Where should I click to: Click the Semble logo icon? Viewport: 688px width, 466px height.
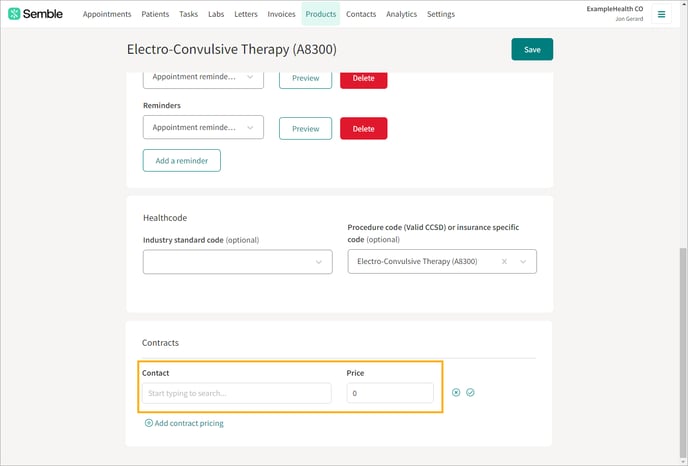point(14,14)
